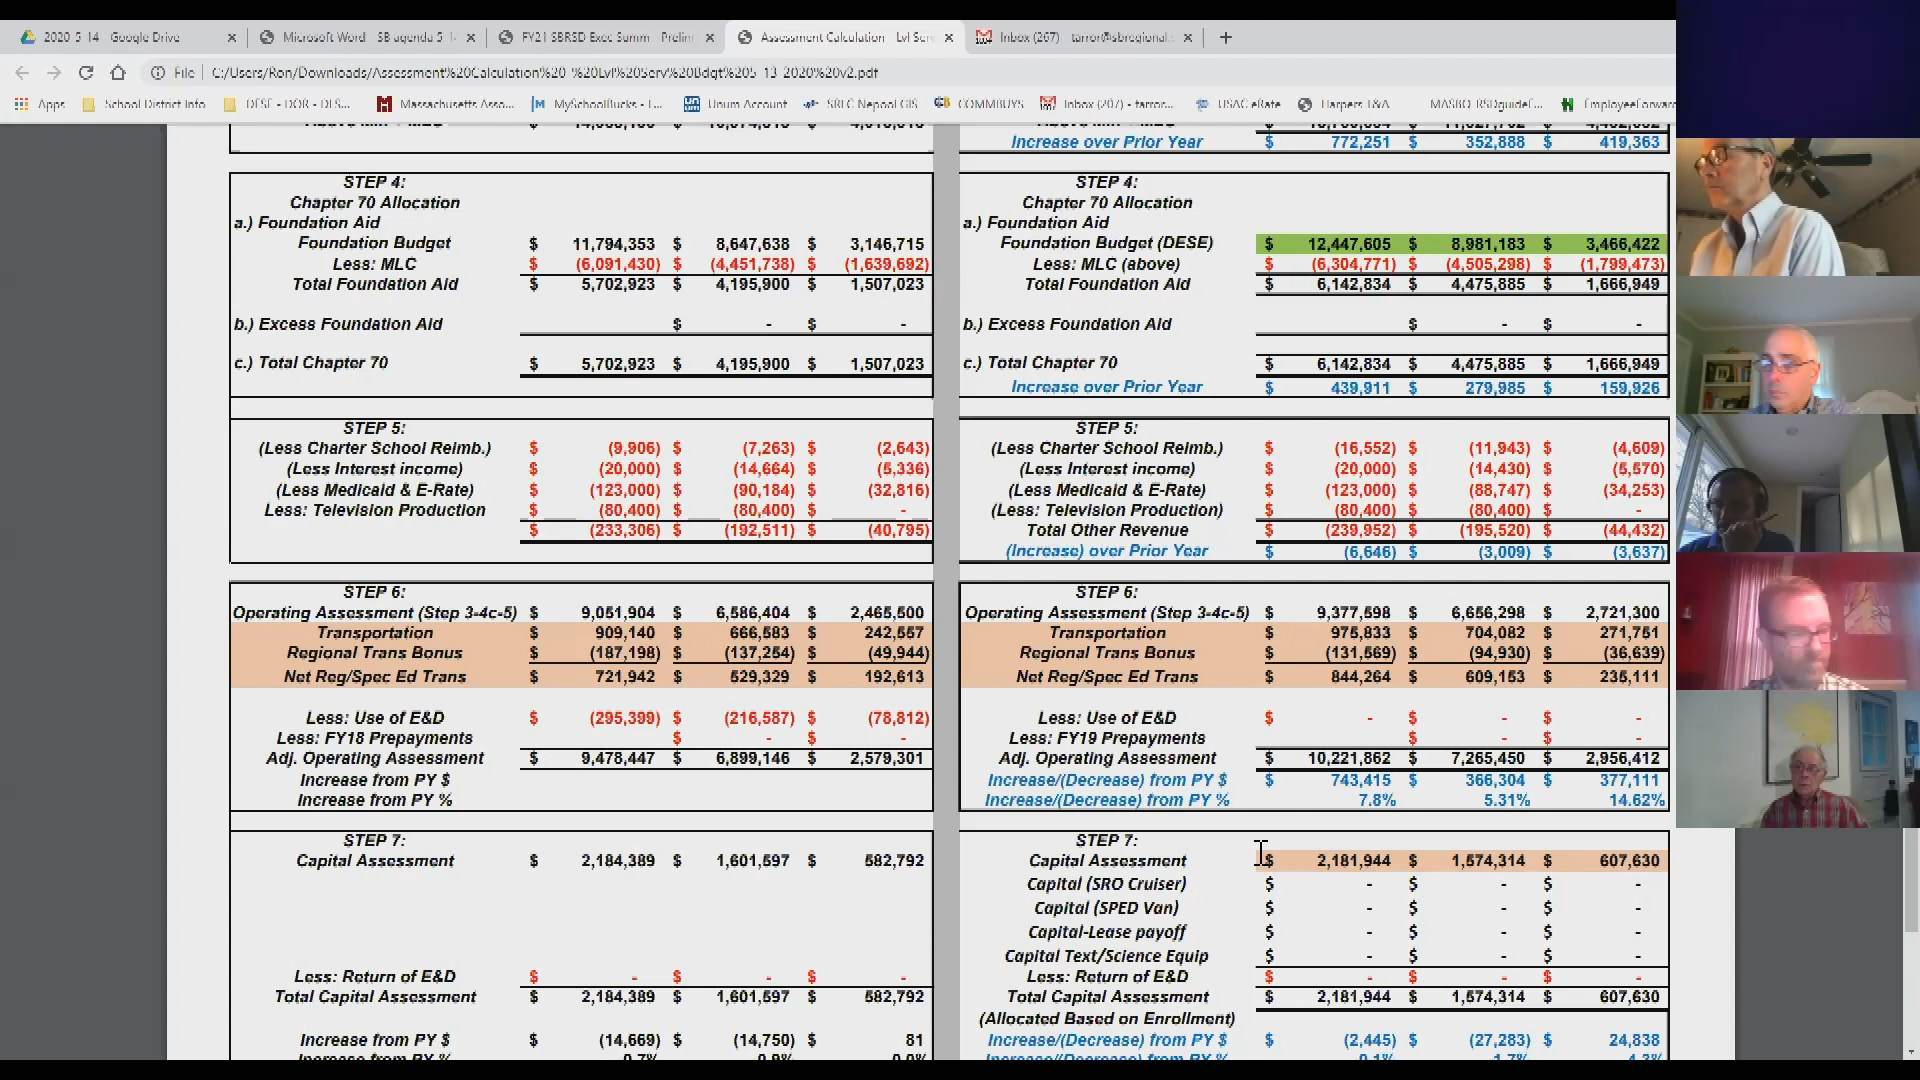Close the Microsoft Word SB agenda tab
The height and width of the screenshot is (1080, 1920).
[x=471, y=37]
